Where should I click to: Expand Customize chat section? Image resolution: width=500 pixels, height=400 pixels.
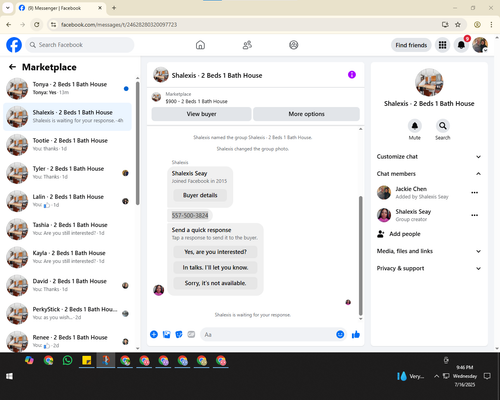coord(429,157)
